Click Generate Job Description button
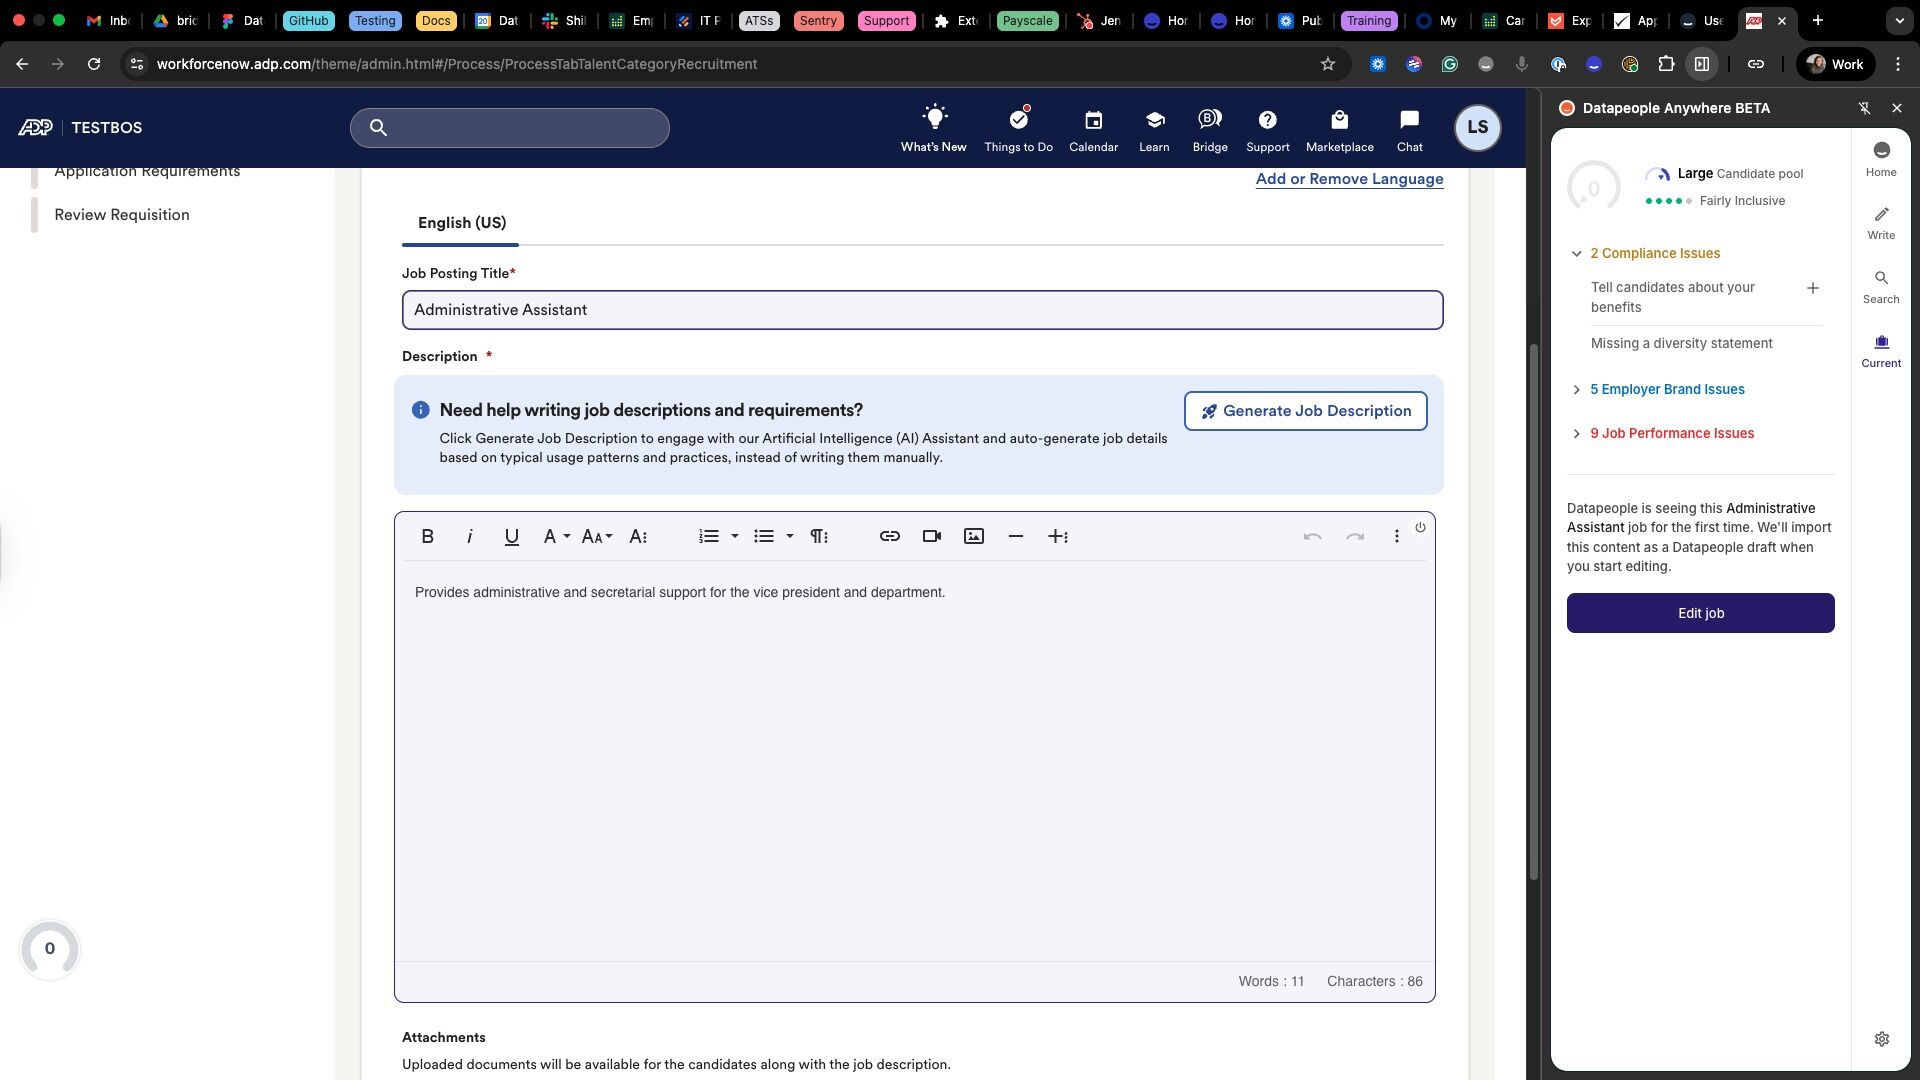This screenshot has width=1920, height=1080. [x=1305, y=411]
